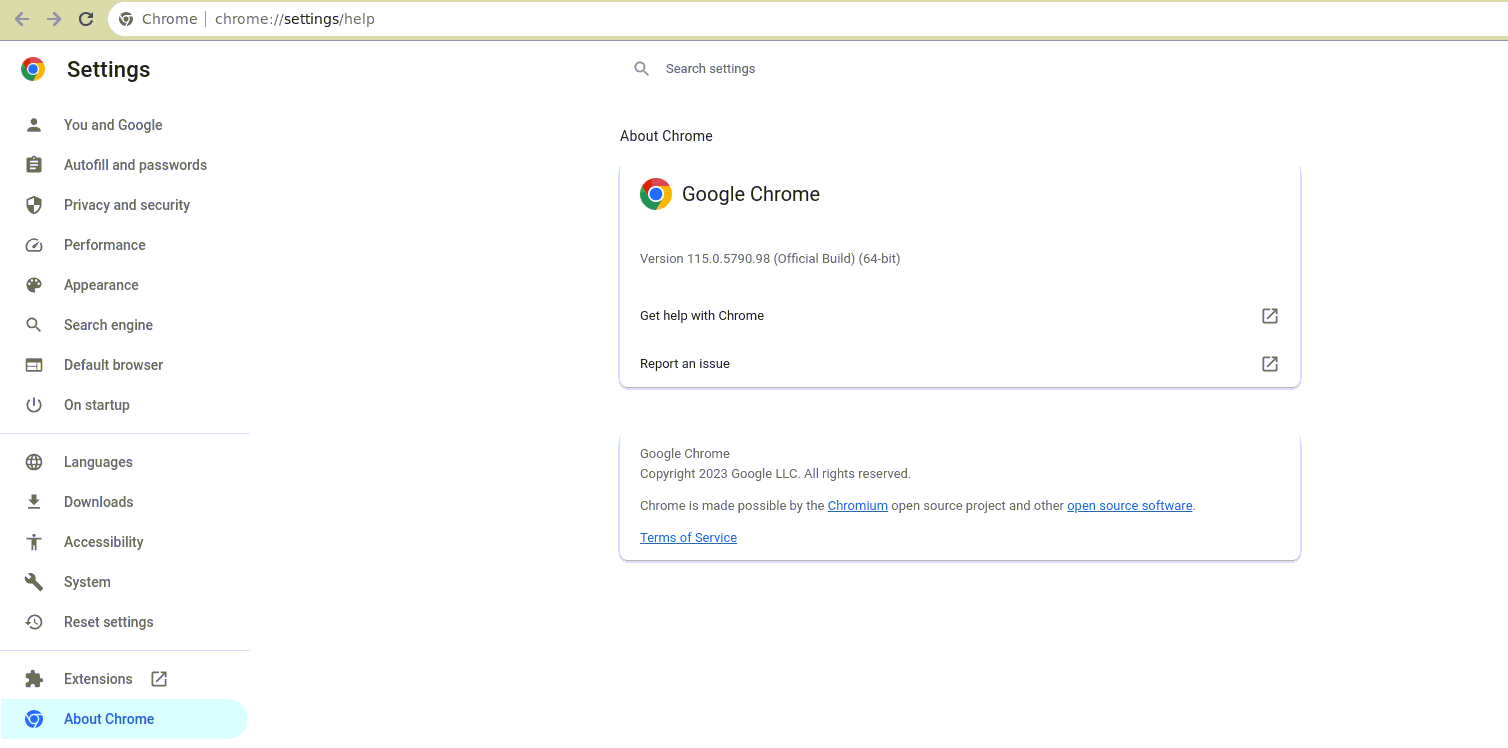Open the Chromium link
The width and height of the screenshot is (1508, 748).
tap(858, 506)
